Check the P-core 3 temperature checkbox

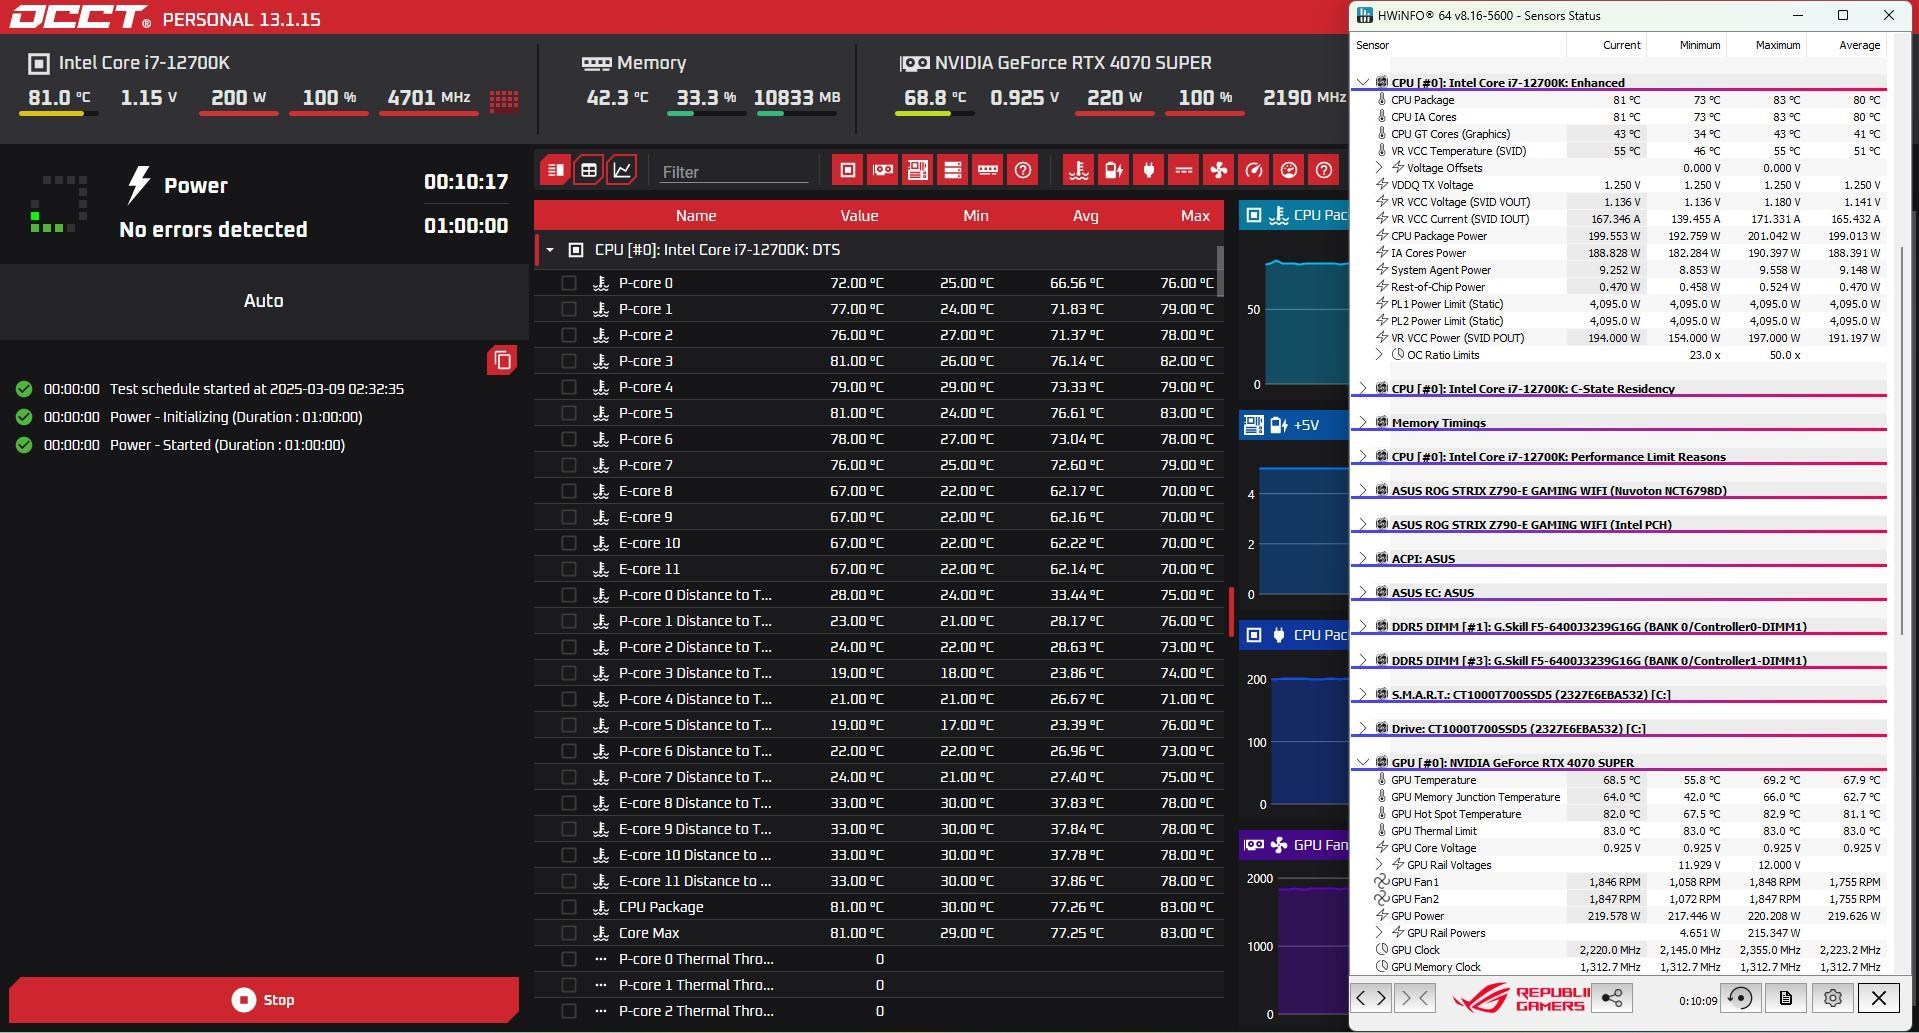click(569, 361)
